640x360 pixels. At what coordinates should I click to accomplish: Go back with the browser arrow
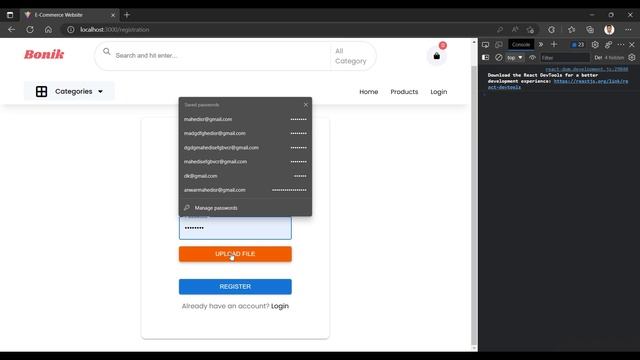(11, 29)
